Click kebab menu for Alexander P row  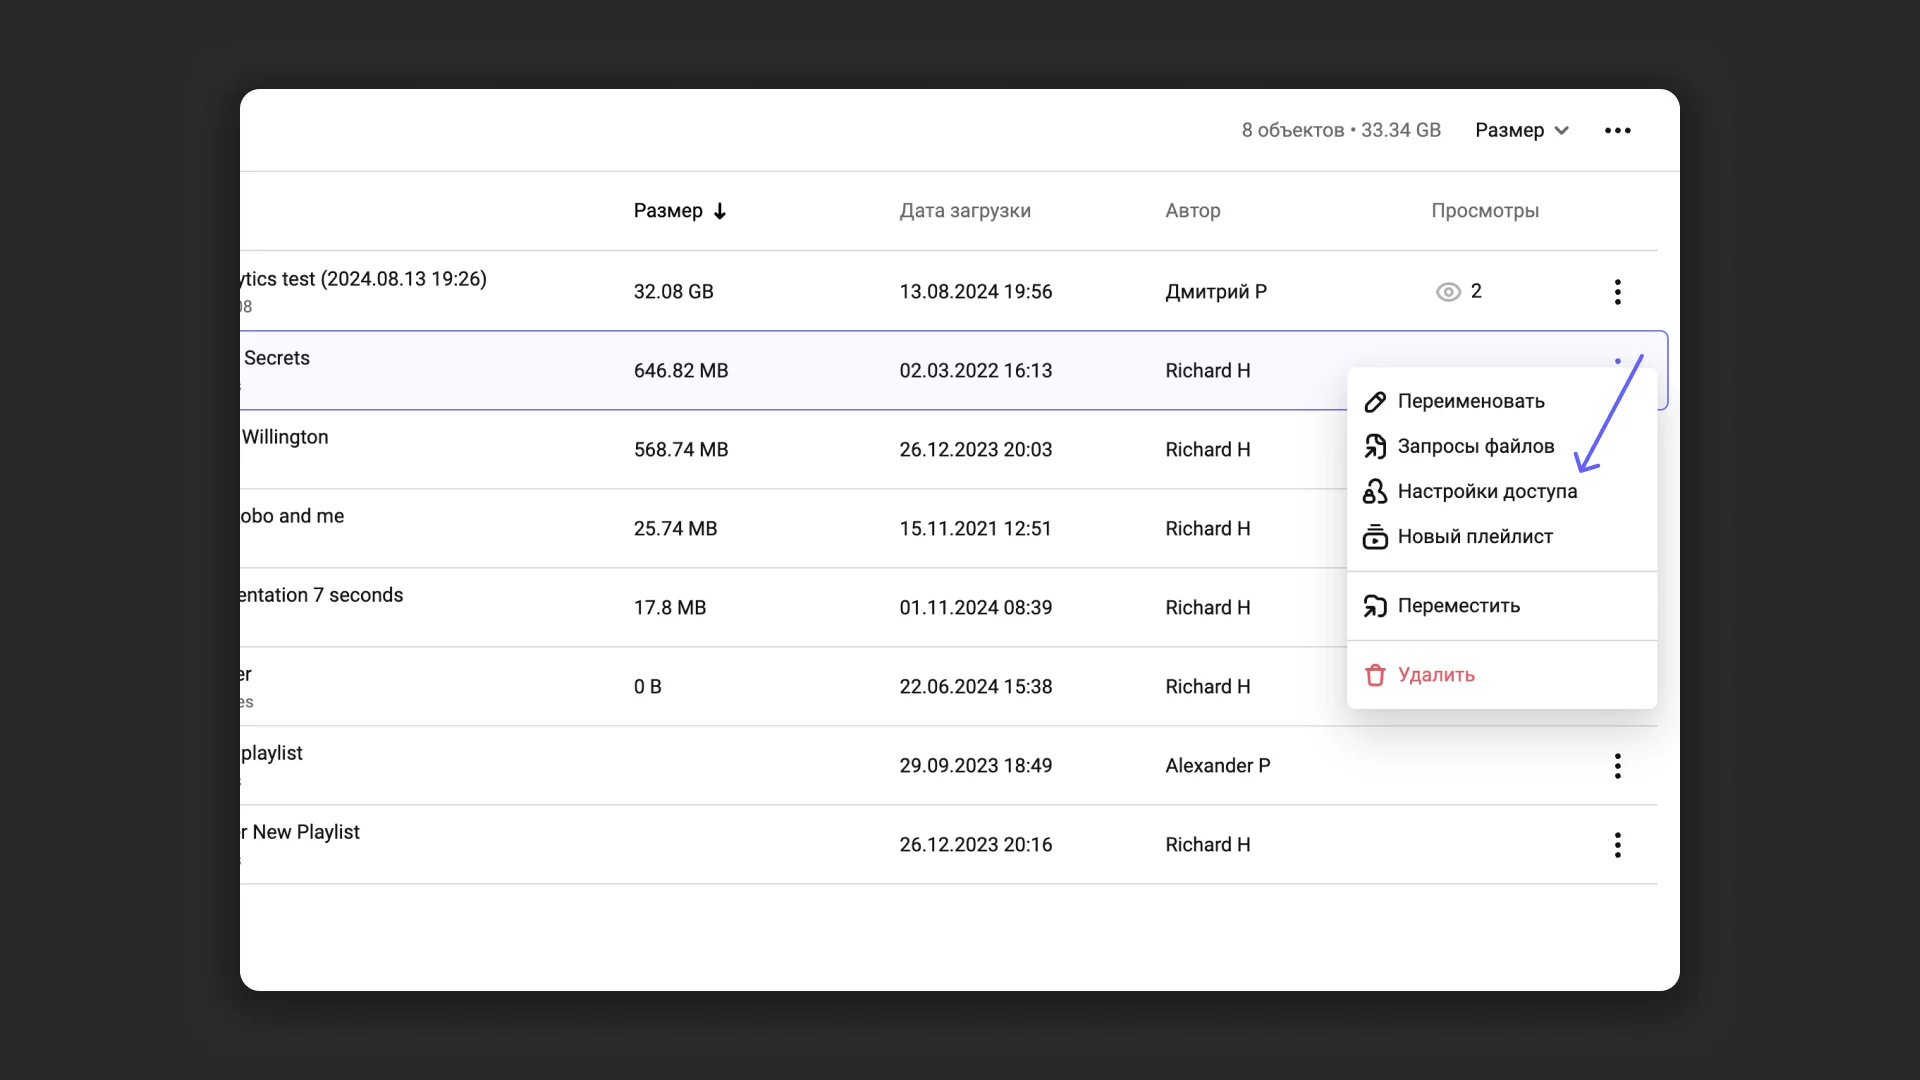(x=1617, y=766)
